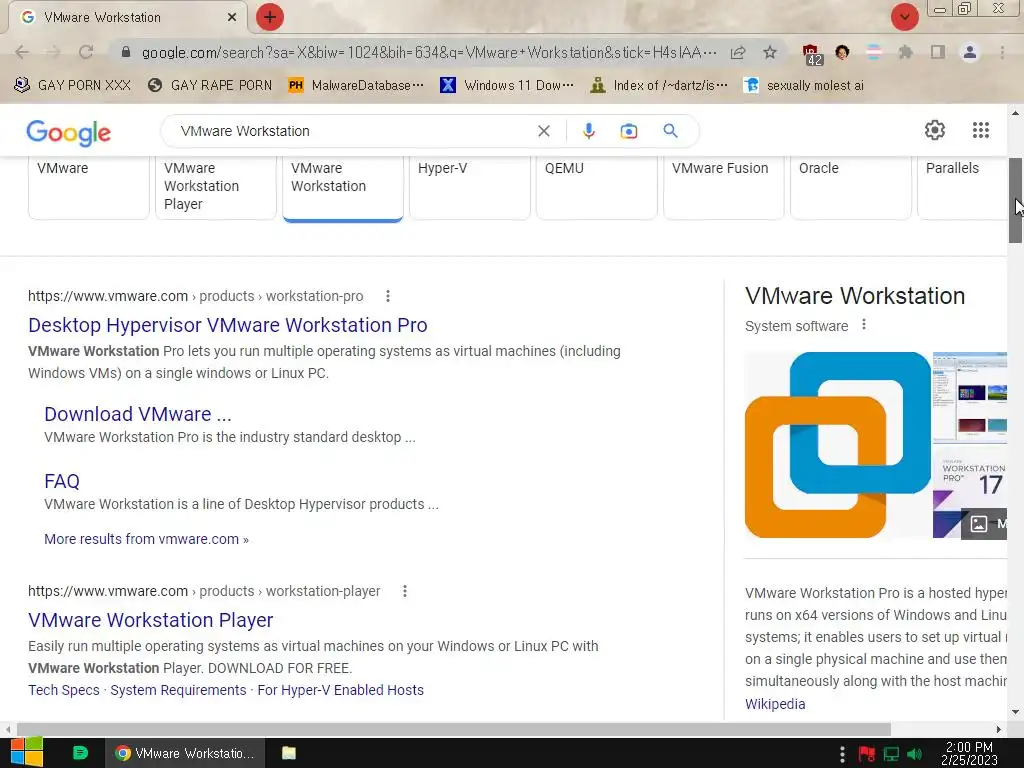This screenshot has height=768, width=1024.
Task: Focus the Google search box
Action: (353, 131)
